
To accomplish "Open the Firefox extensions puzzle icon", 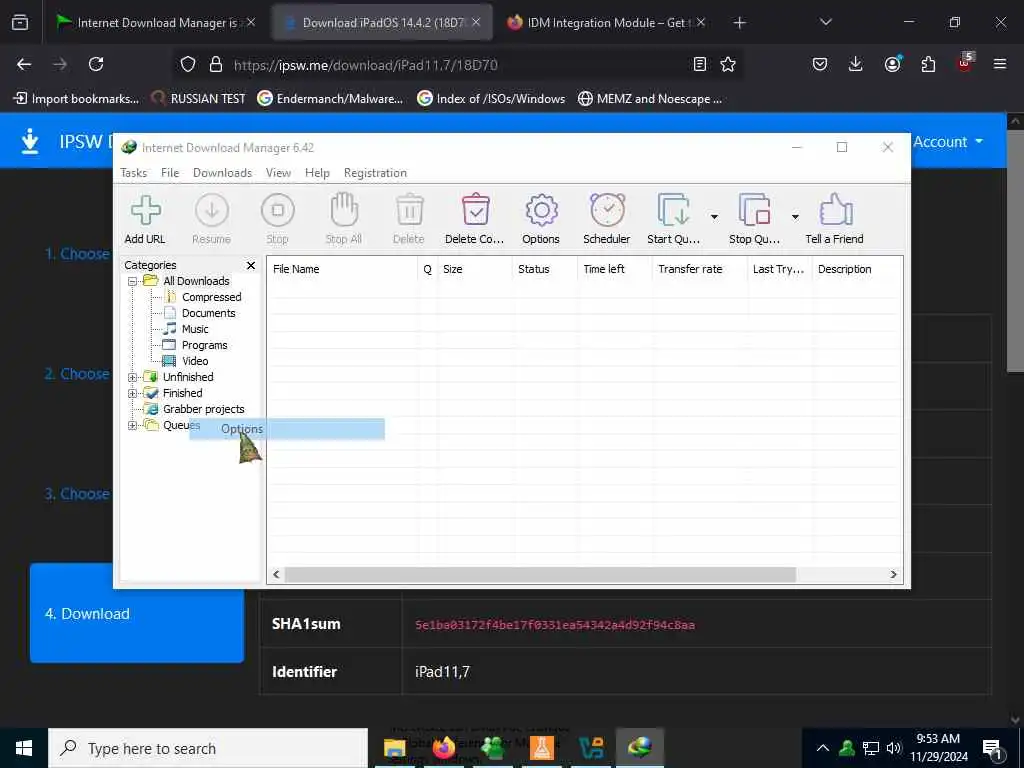I will (x=928, y=64).
